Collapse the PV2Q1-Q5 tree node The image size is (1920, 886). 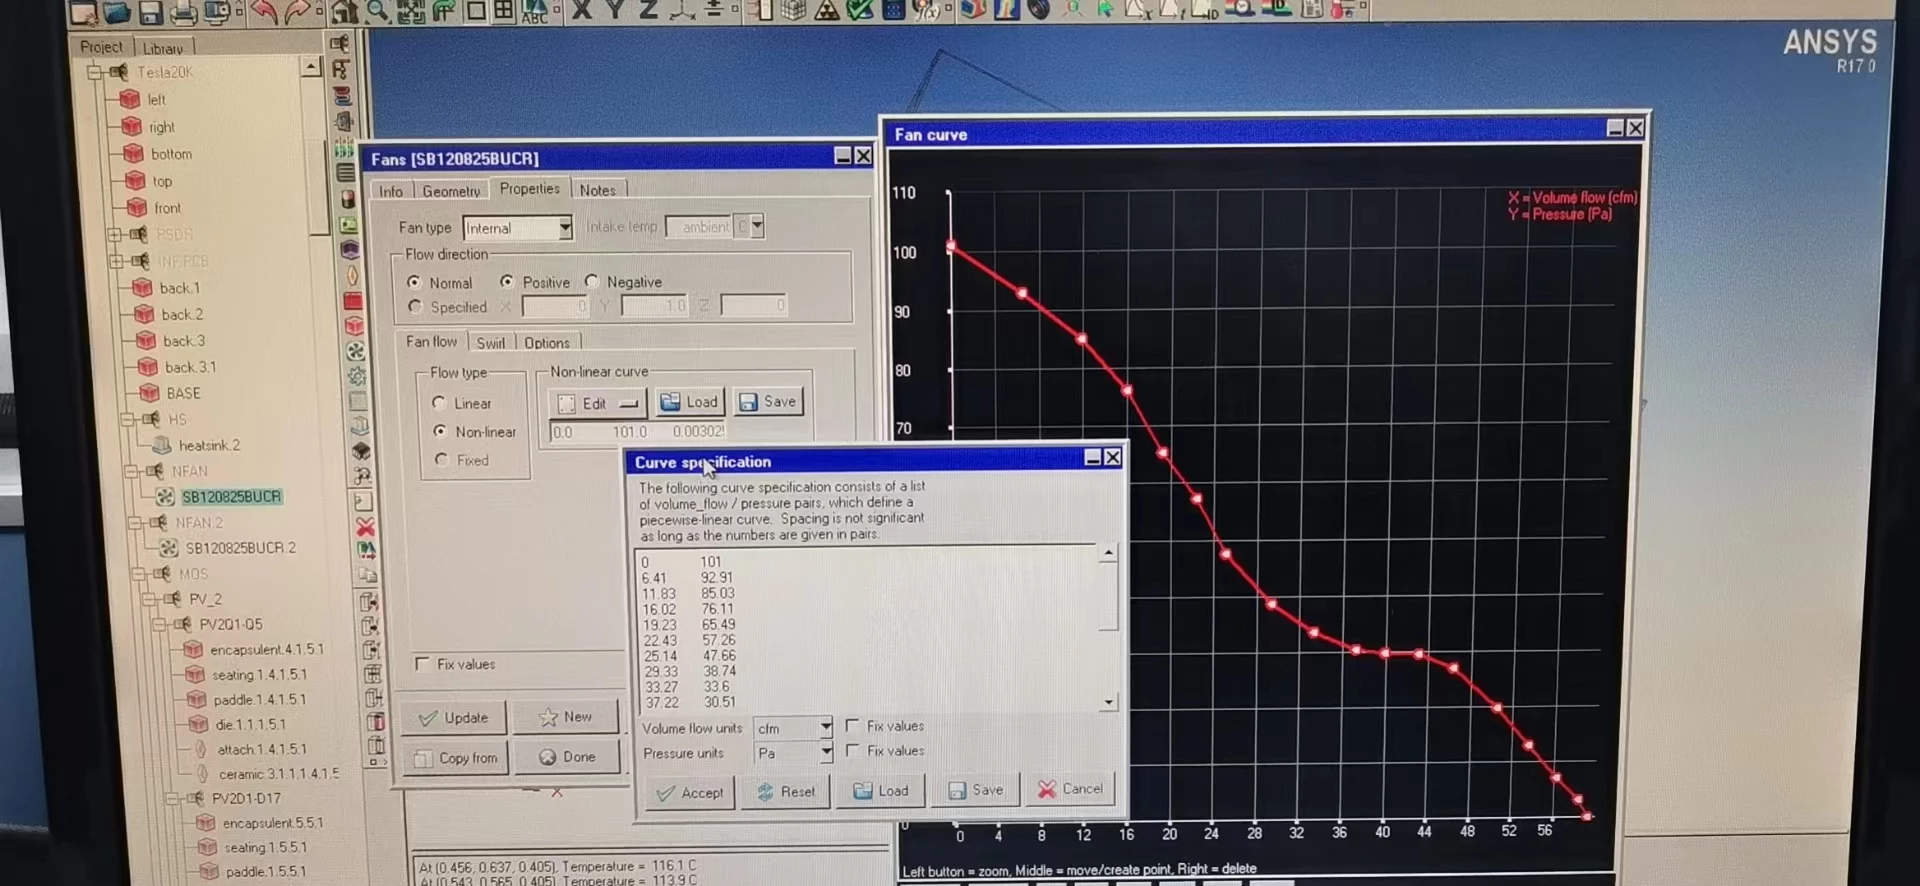tap(160, 624)
